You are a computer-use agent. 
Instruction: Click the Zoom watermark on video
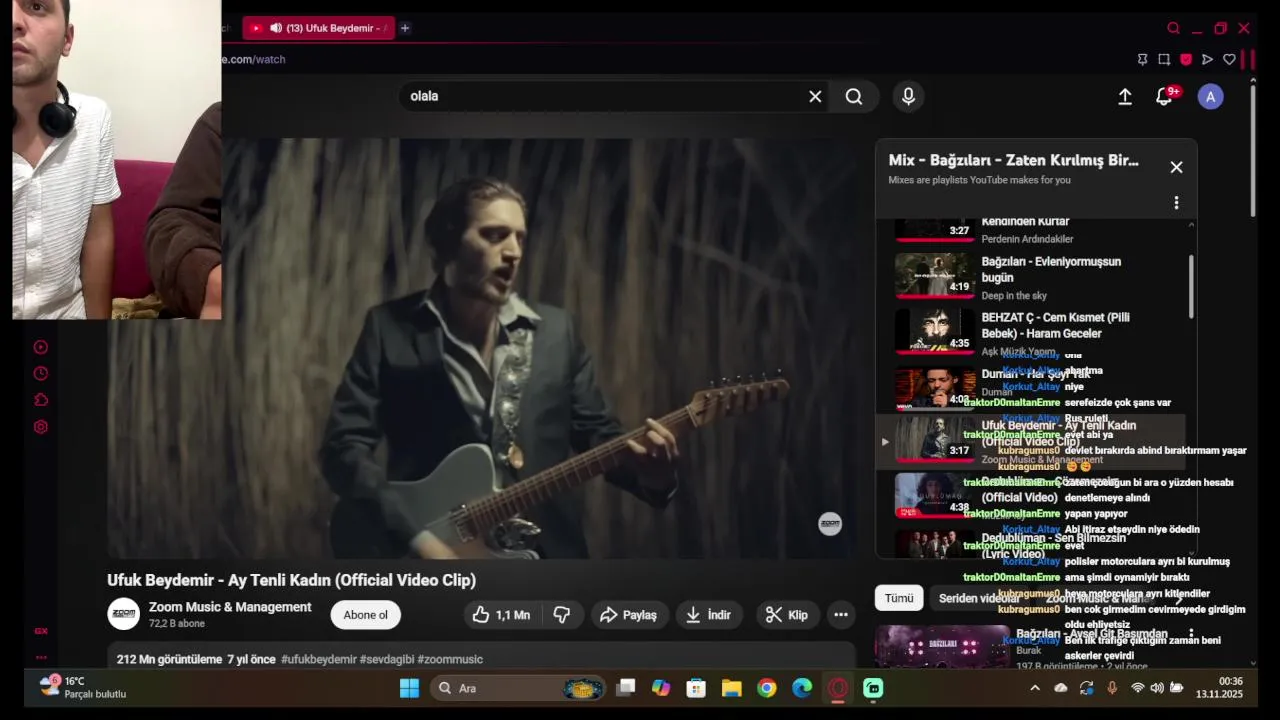pyautogui.click(x=830, y=524)
